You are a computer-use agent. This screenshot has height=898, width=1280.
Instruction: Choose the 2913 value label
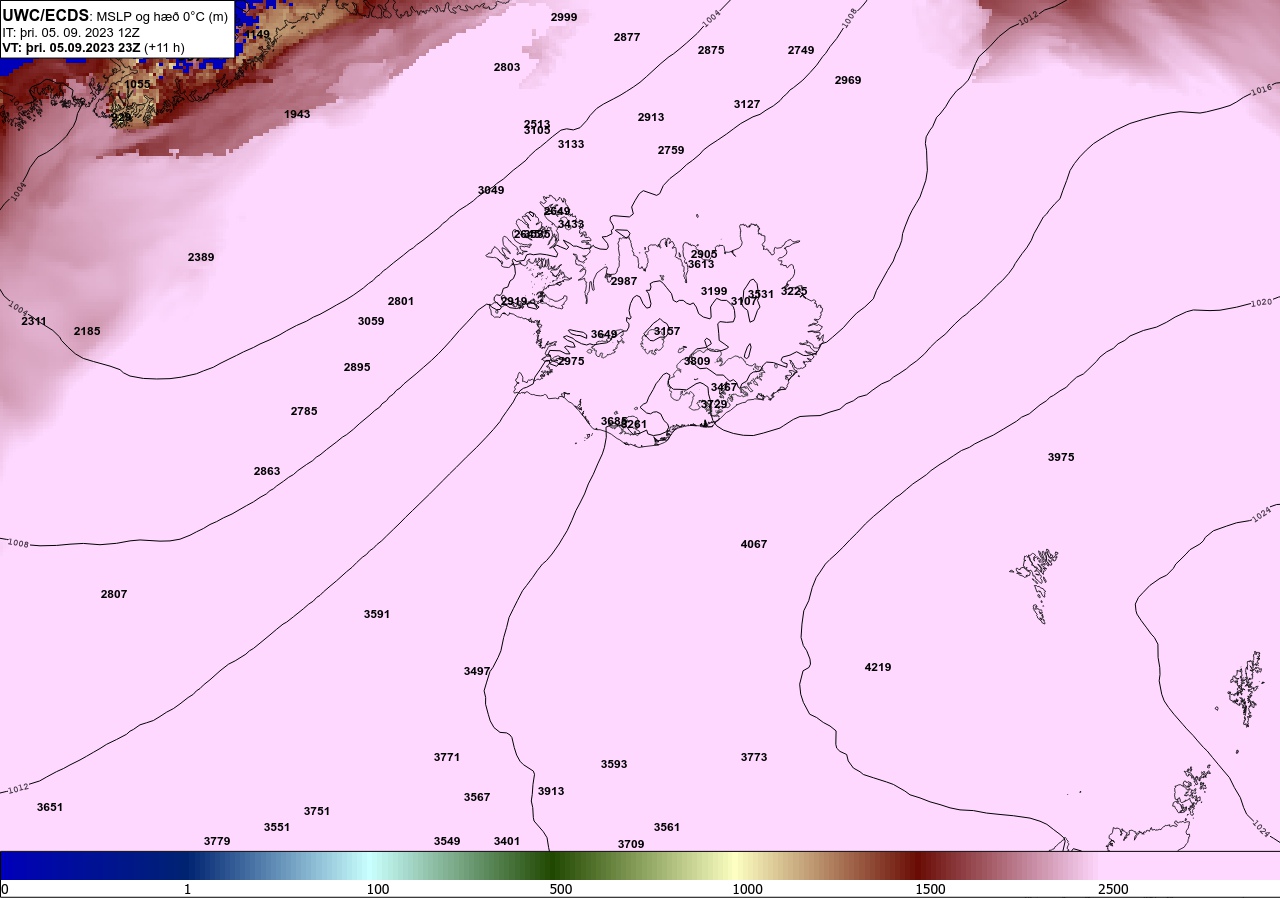click(x=651, y=117)
